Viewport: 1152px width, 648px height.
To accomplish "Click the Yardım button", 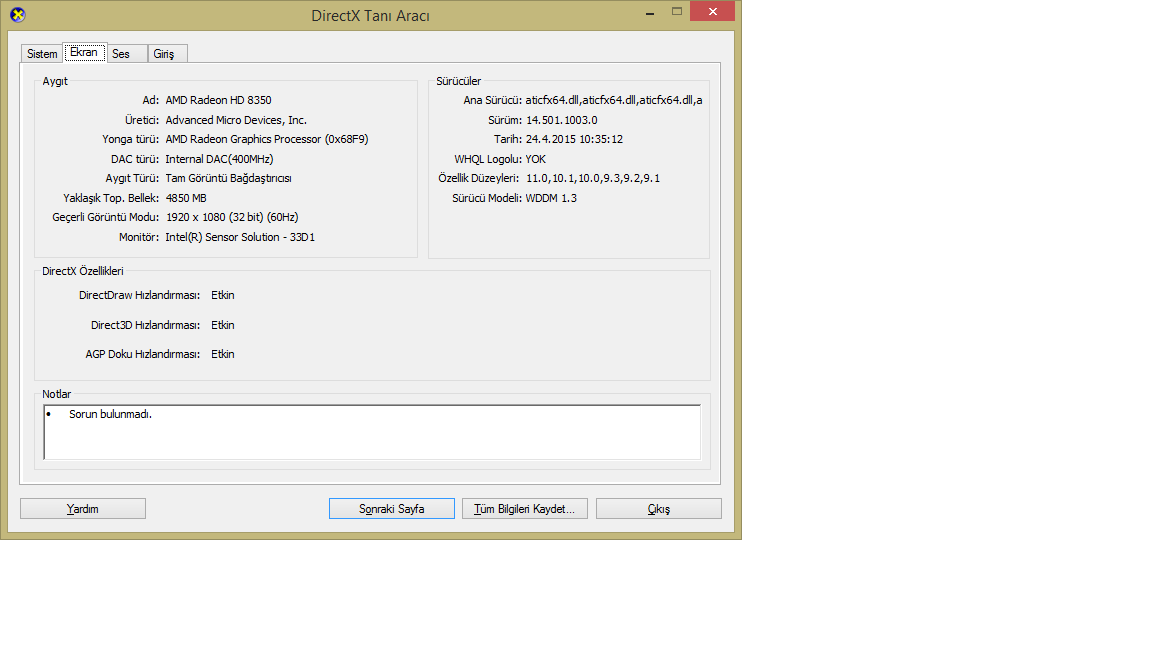I will [x=83, y=508].
